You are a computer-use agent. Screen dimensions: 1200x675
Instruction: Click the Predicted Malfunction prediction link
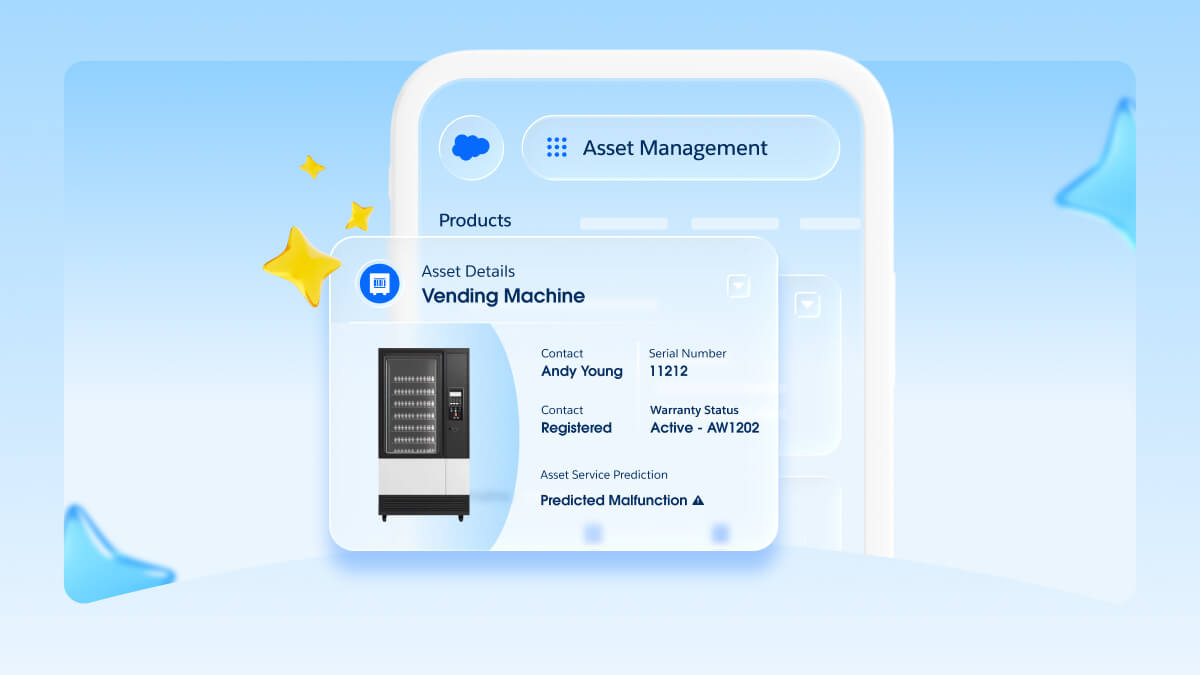point(612,500)
